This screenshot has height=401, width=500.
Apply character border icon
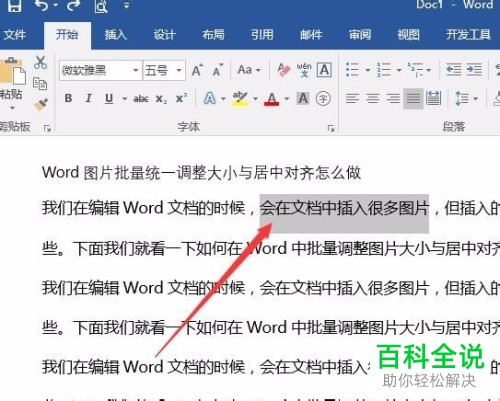point(324,70)
